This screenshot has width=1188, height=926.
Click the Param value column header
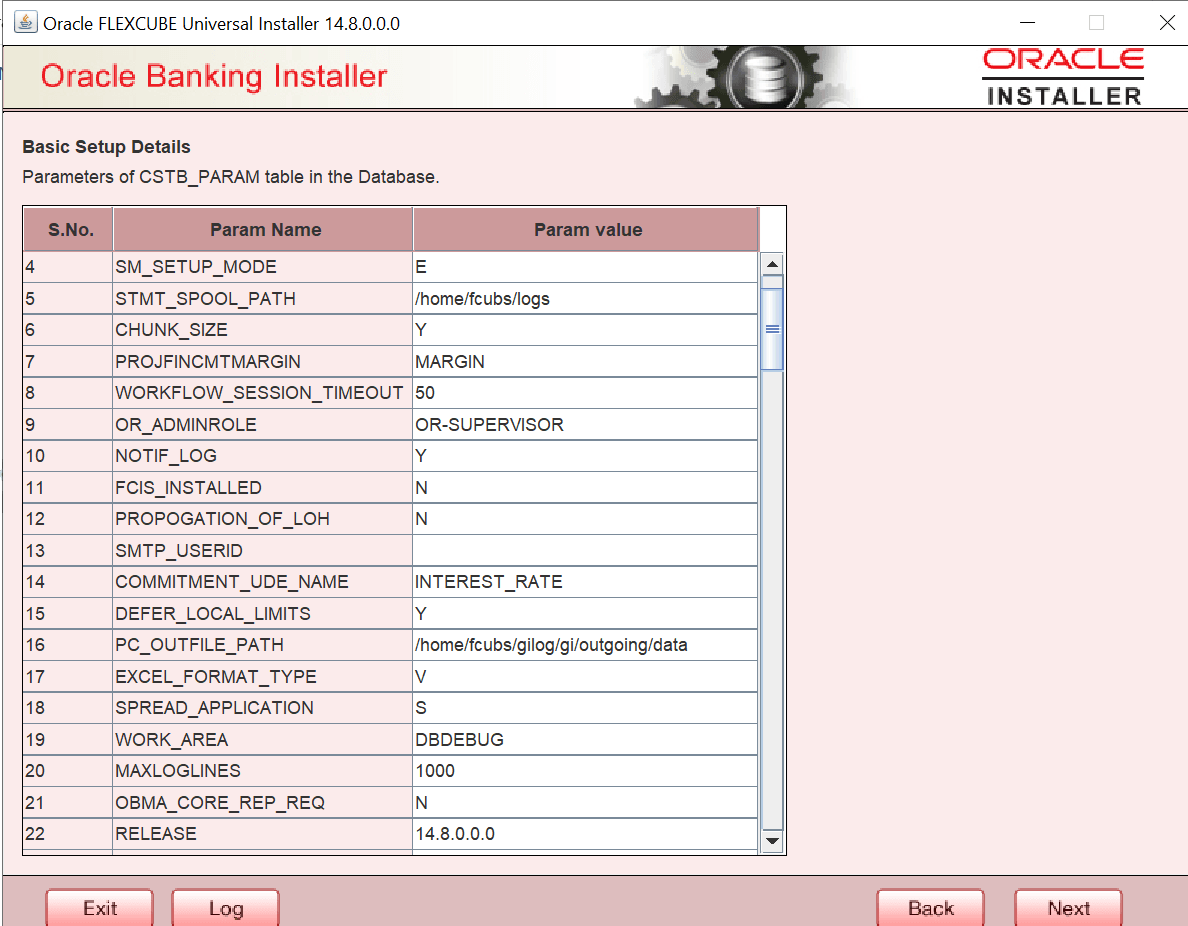[x=586, y=230]
